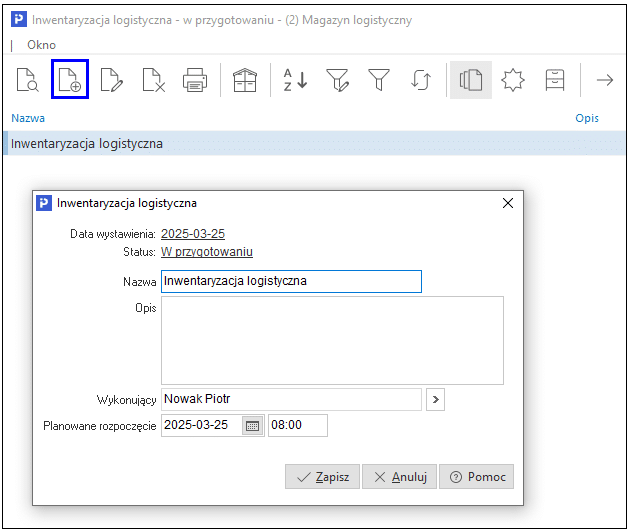The width and height of the screenshot is (632, 532).
Task: Click the refresh arrows toolbar icon
Action: click(421, 80)
